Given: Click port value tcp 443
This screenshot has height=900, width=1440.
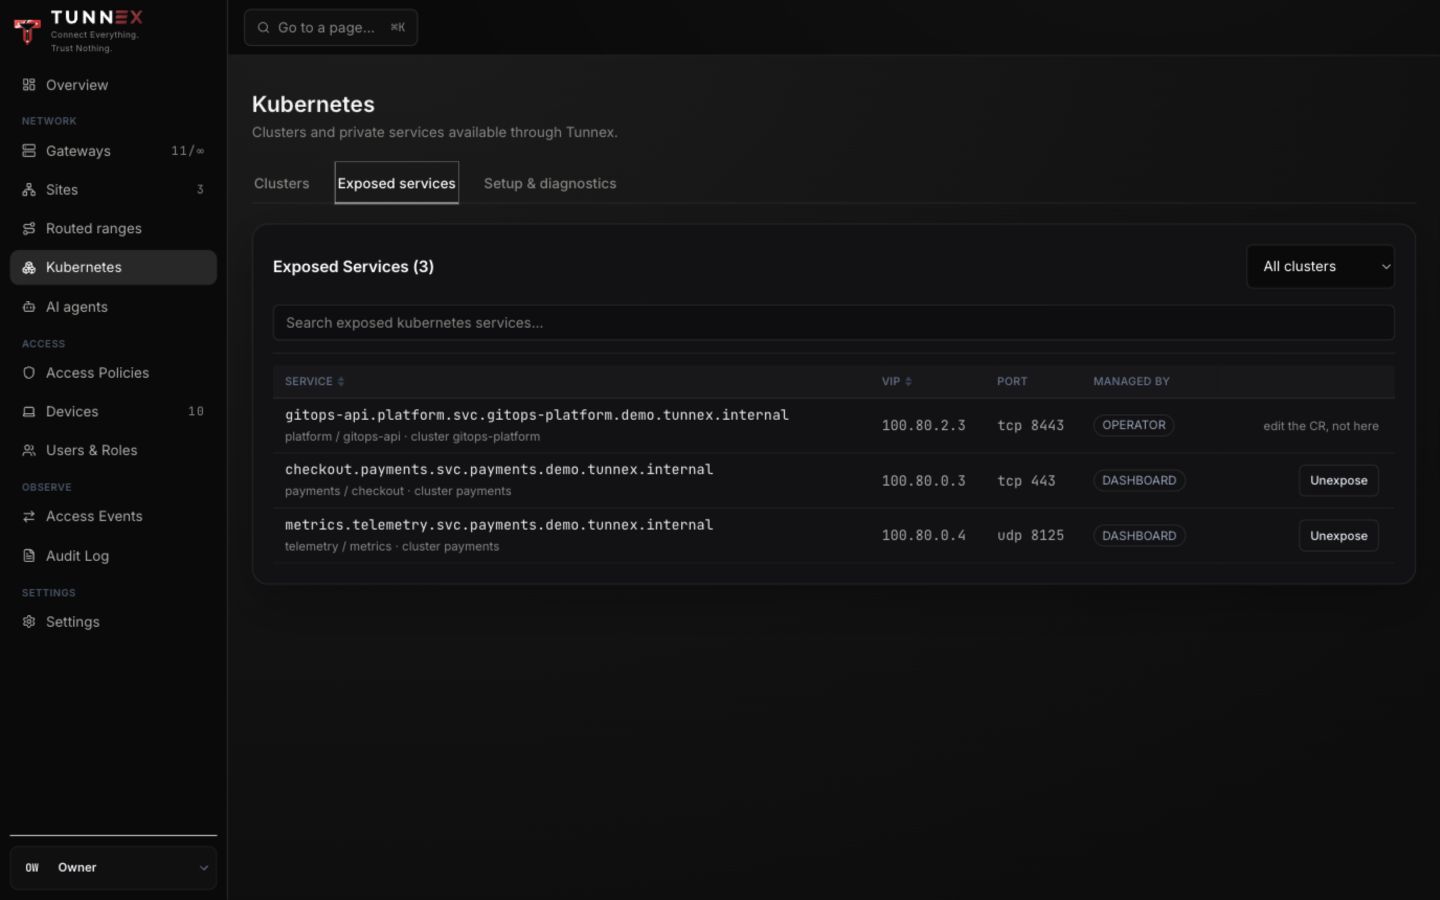Looking at the screenshot, I should (x=1026, y=481).
